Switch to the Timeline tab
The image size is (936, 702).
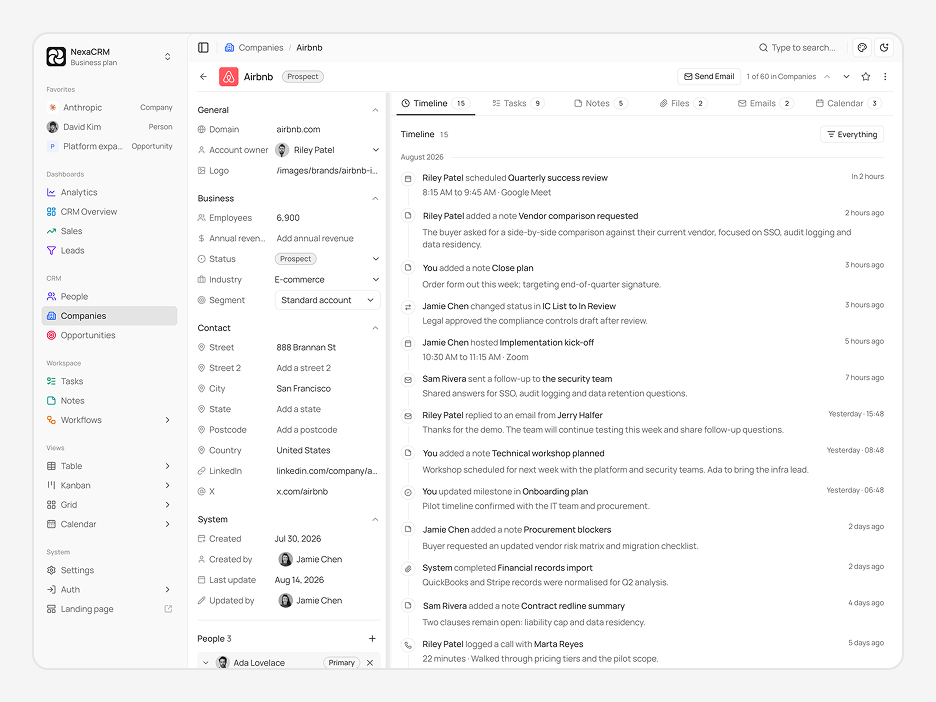[435, 103]
